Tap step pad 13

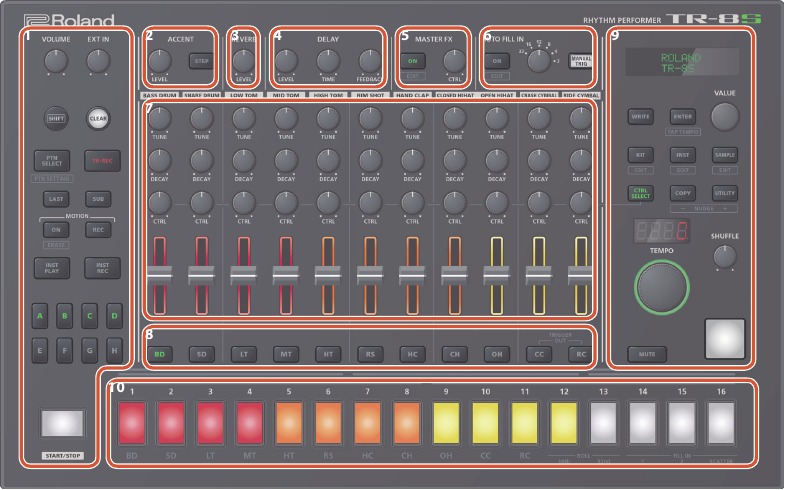(603, 423)
